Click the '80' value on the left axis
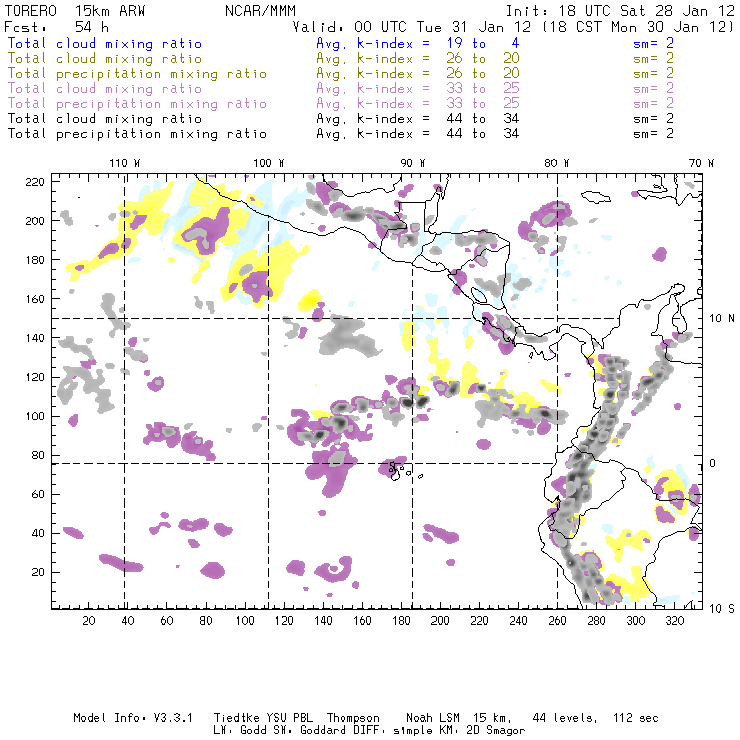Viewport: 740px width, 740px height. (x=38, y=455)
